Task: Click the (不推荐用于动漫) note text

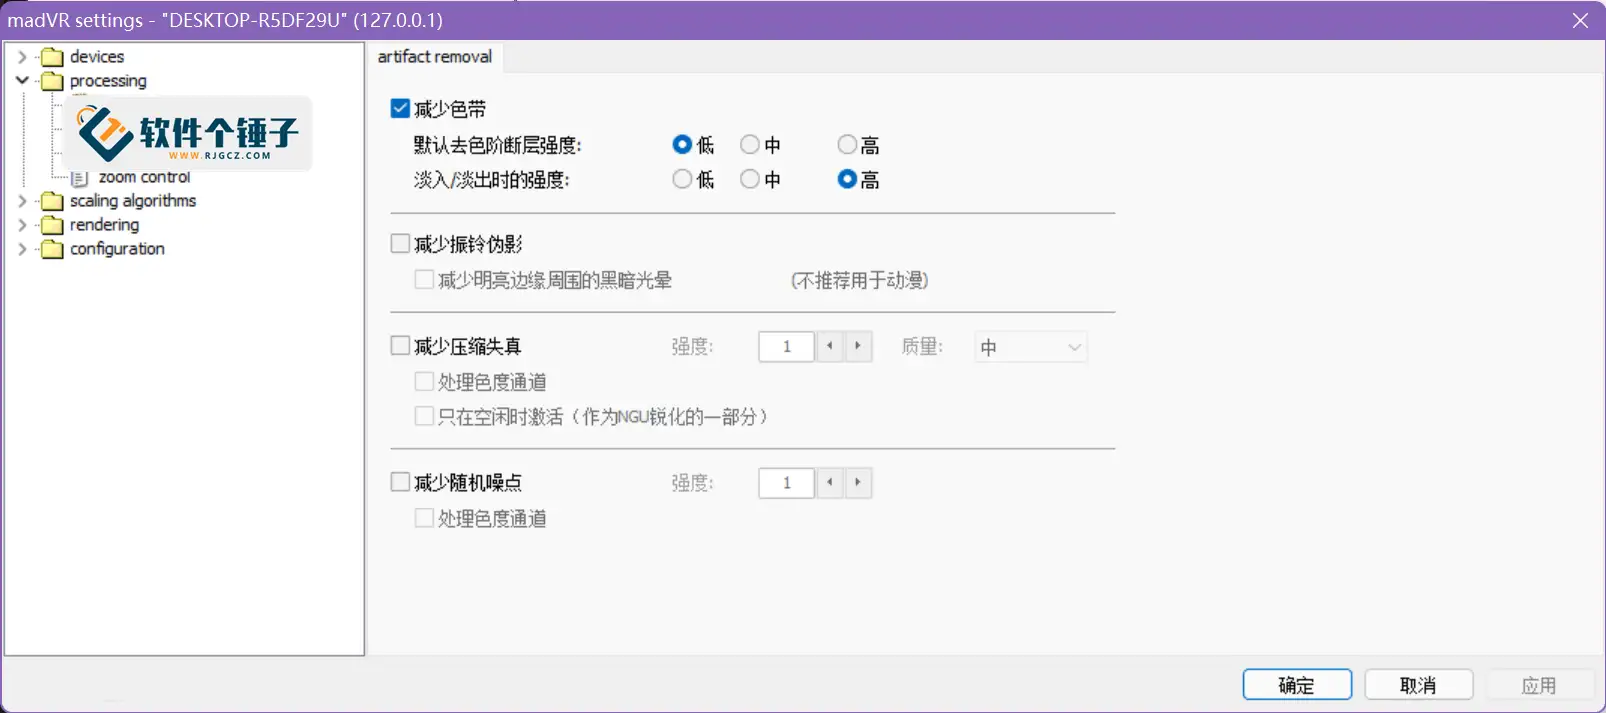Action: click(860, 281)
